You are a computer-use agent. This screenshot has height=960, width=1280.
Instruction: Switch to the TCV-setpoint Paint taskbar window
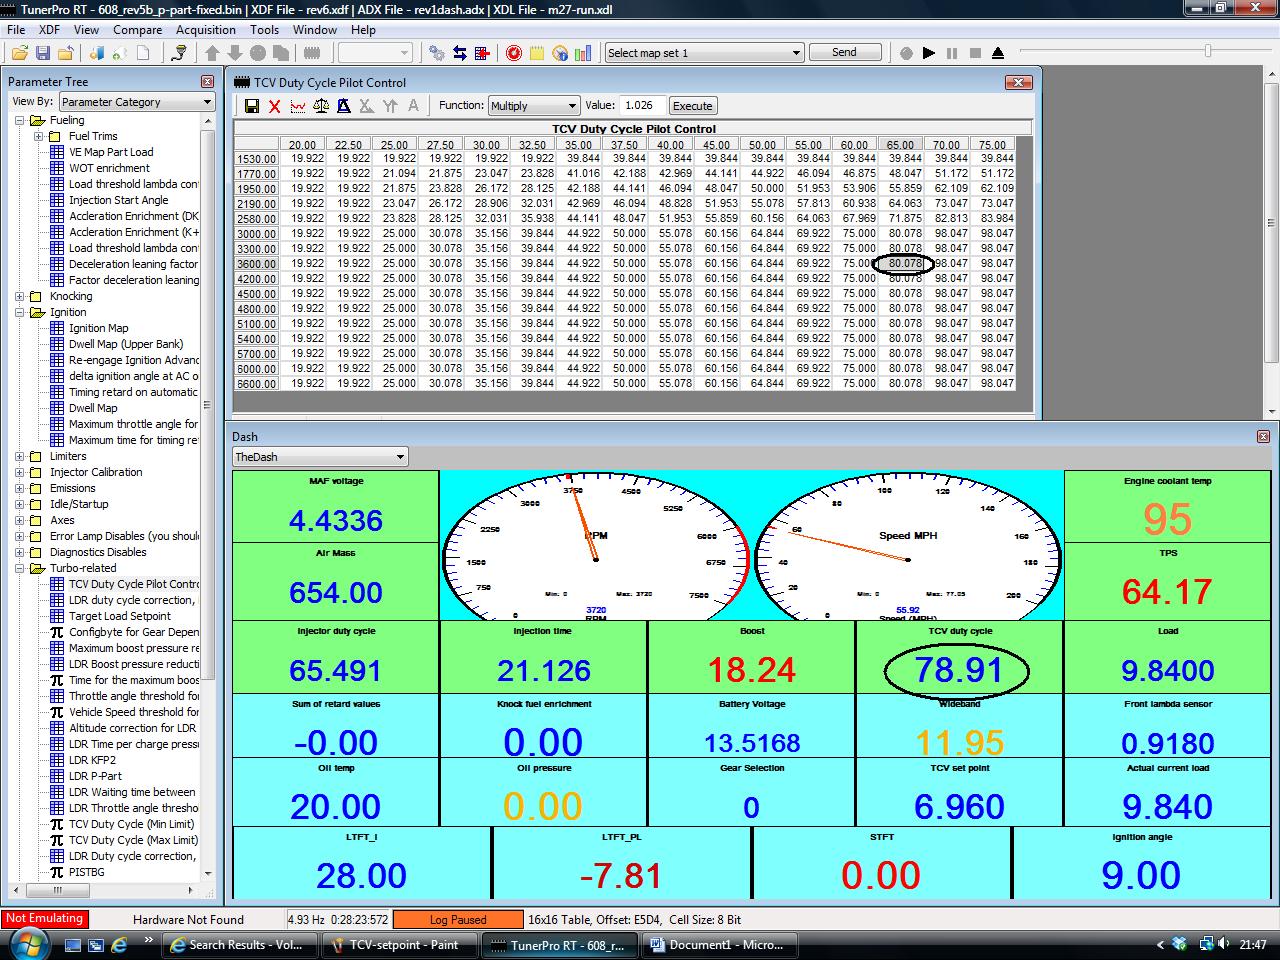point(399,944)
